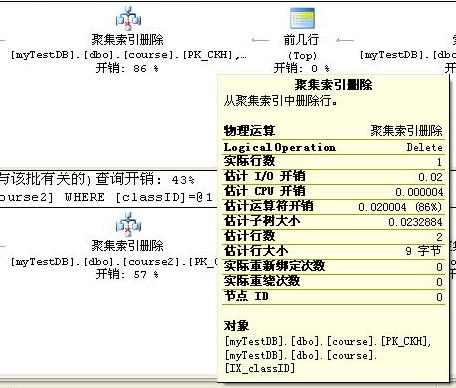456x388 pixels.
Task: Click the 开销: 86 % cost label
Action: coord(127,68)
